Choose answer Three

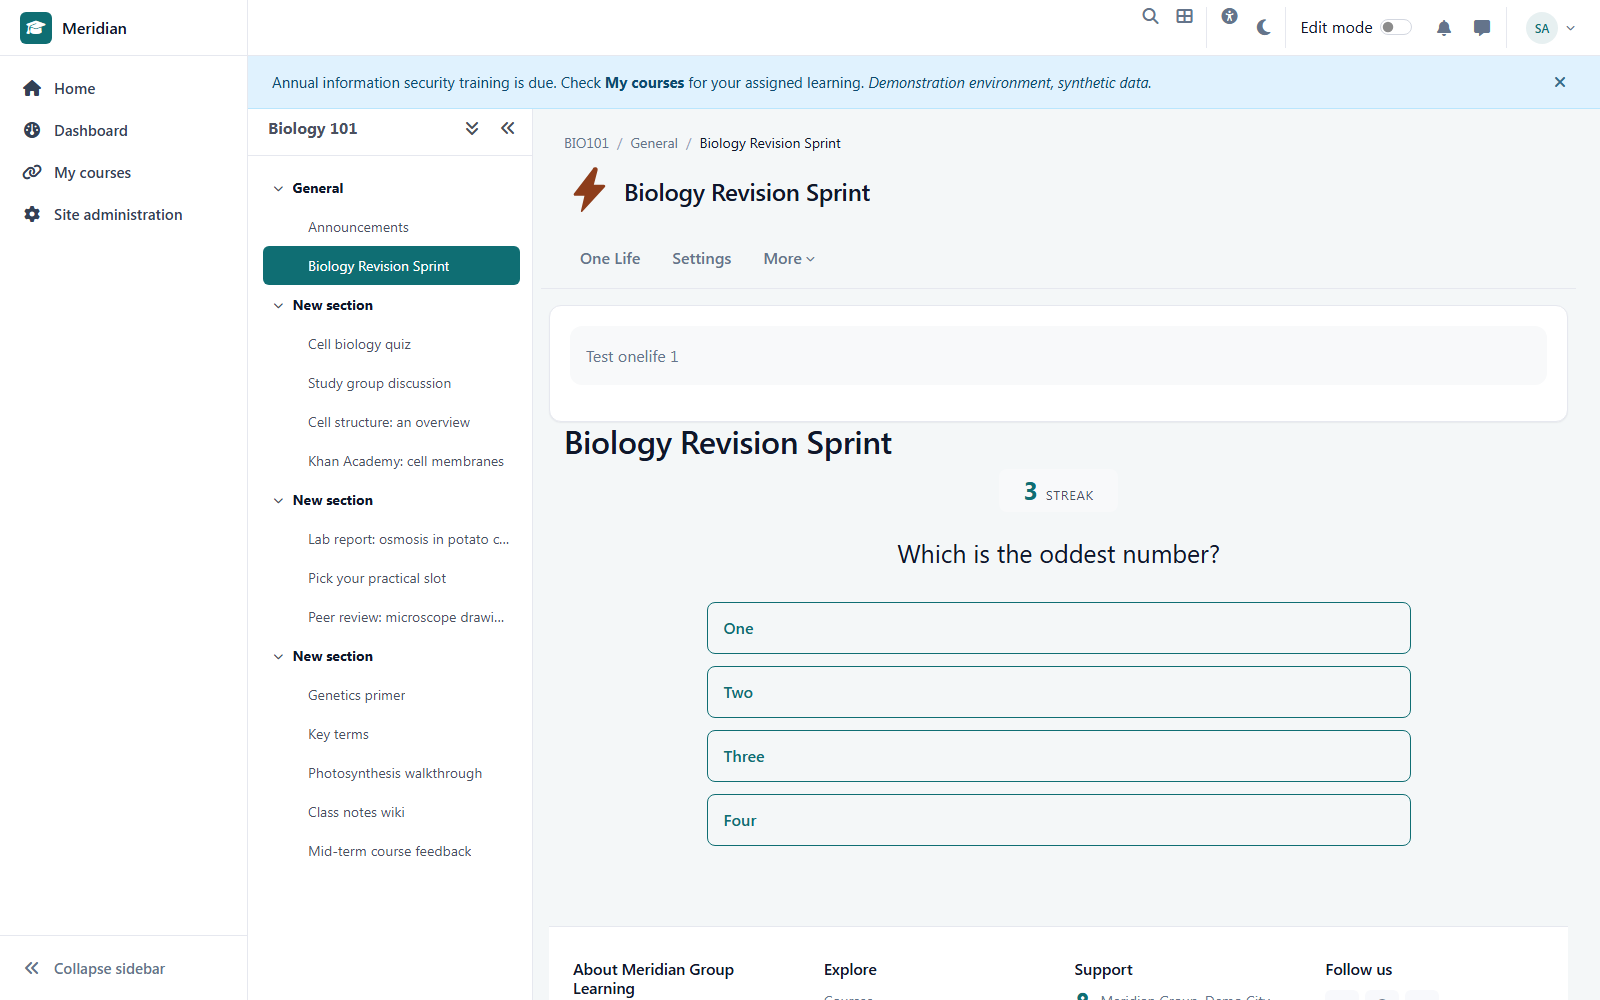coord(1059,756)
